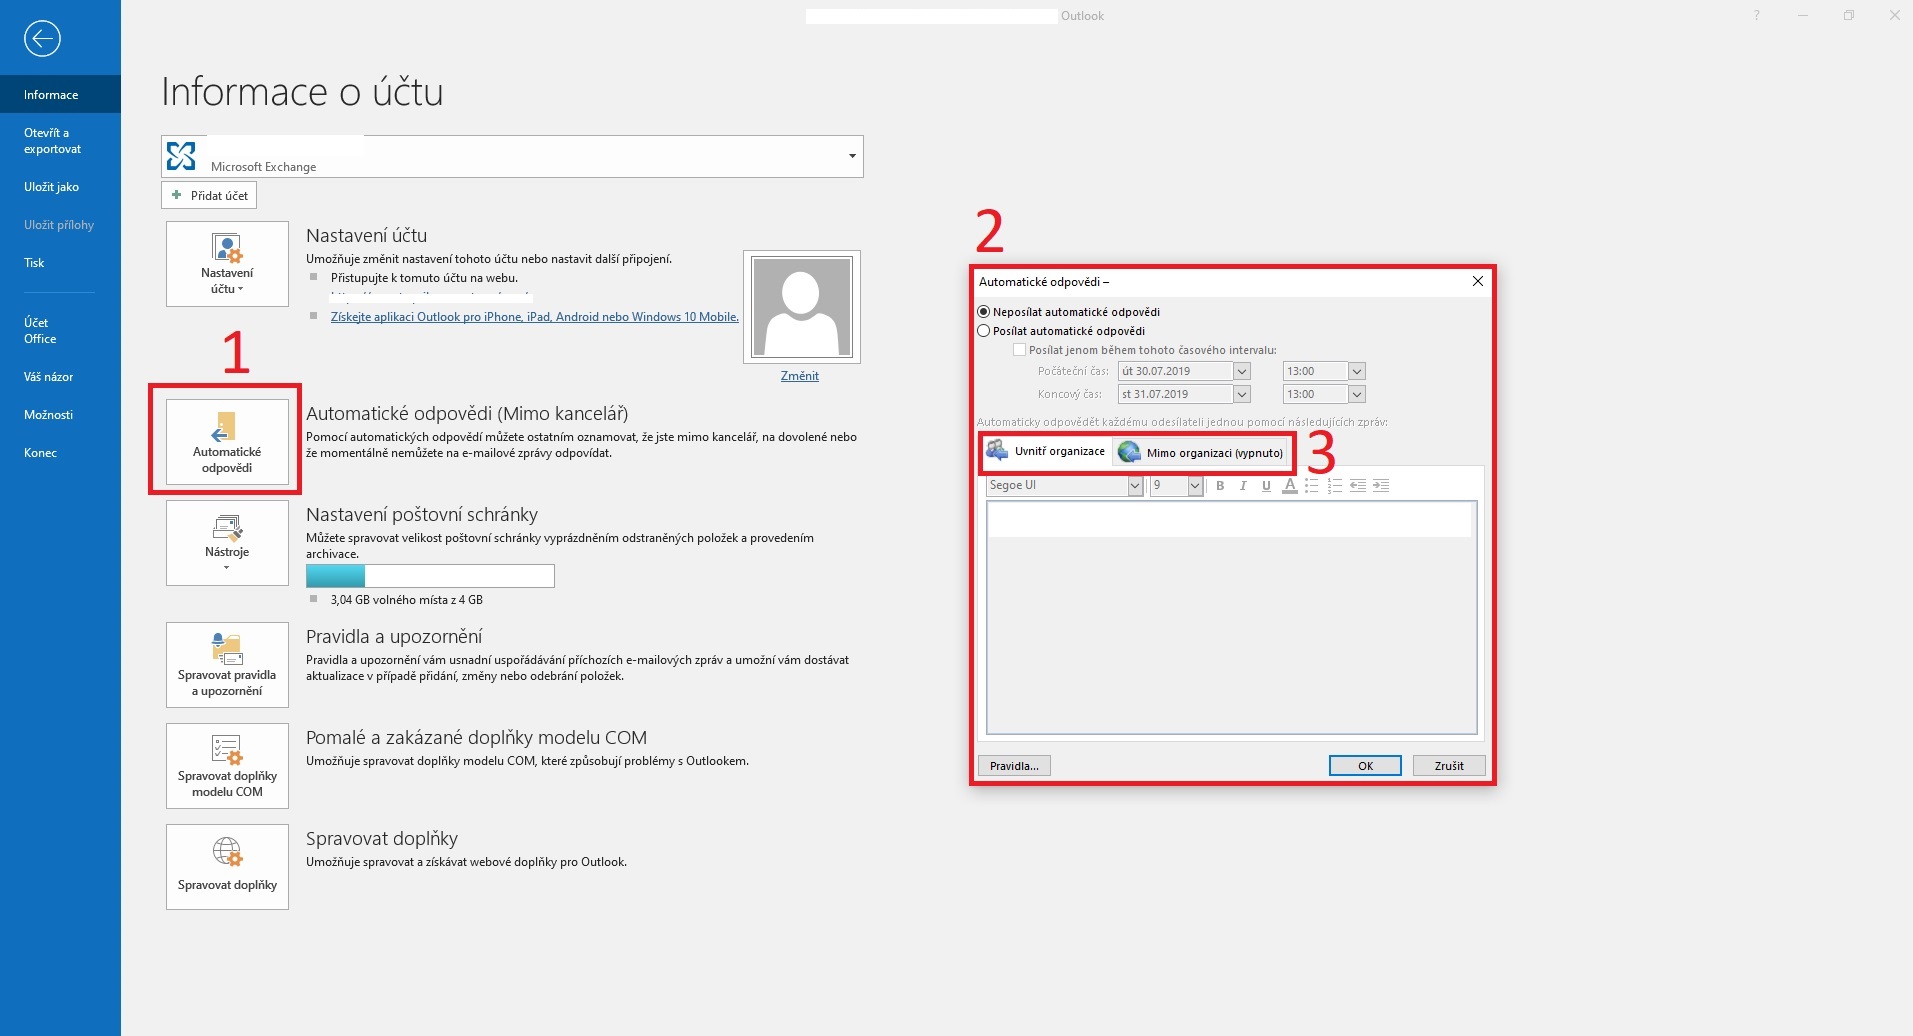The image size is (1913, 1036).
Task: Click the Spravovat doplňky globe button
Action: pos(227,866)
